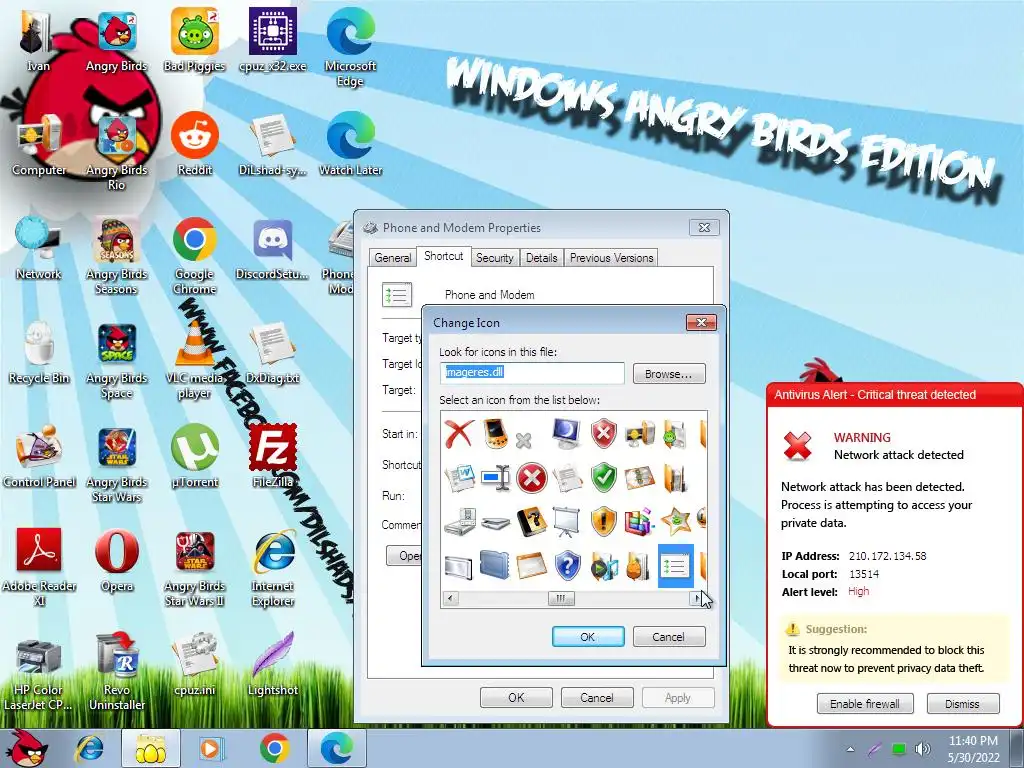1024x768 pixels.
Task: Launch Internet Explorer from taskbar
Action: coord(89,748)
